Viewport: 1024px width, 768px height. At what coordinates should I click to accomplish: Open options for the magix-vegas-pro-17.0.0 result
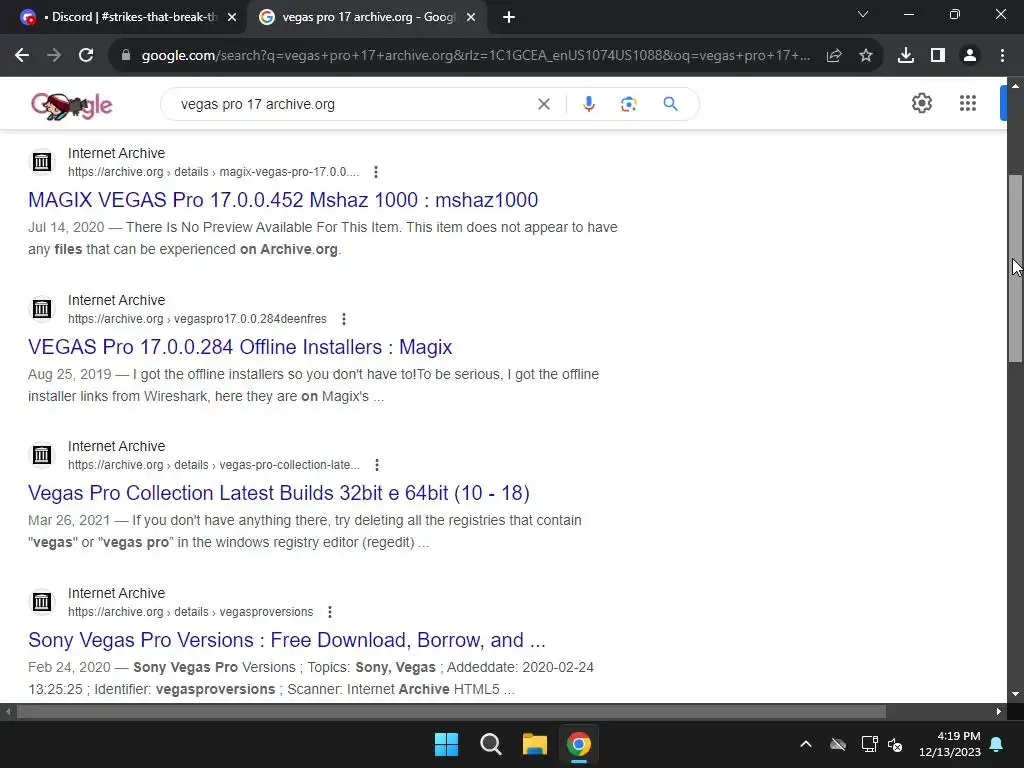[x=376, y=172]
